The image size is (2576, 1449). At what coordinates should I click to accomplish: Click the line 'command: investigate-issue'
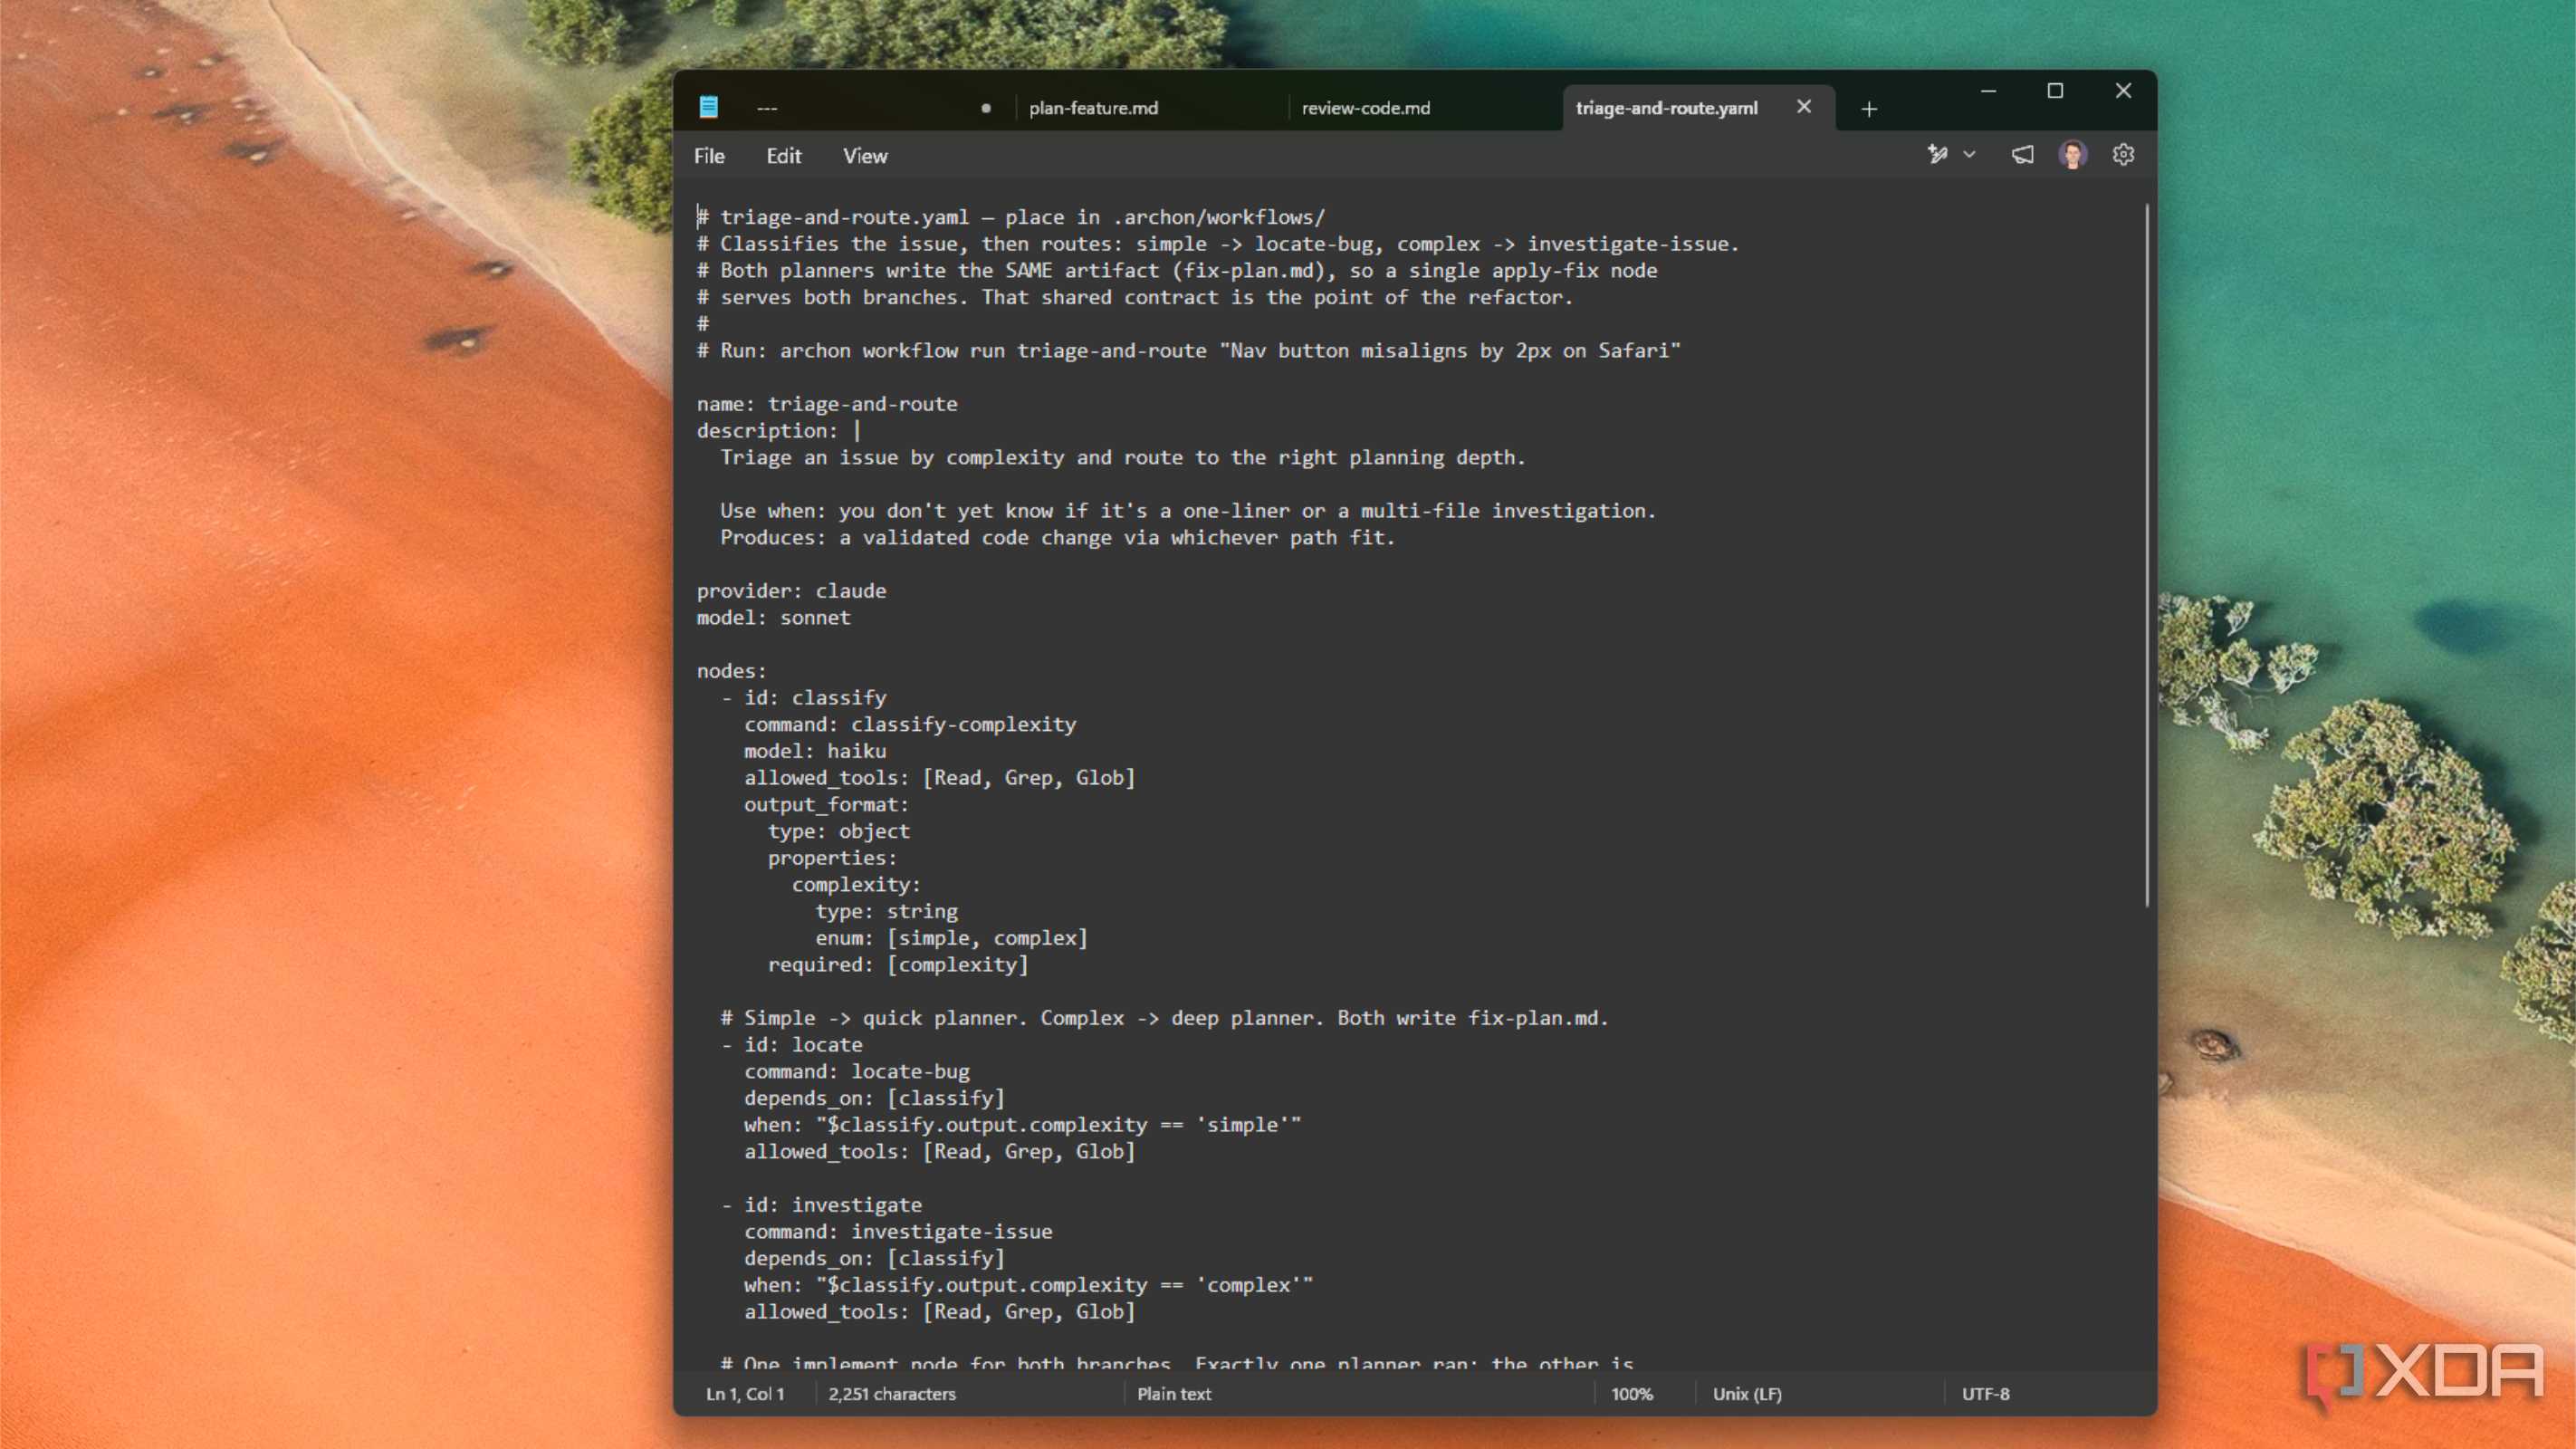(x=898, y=1232)
